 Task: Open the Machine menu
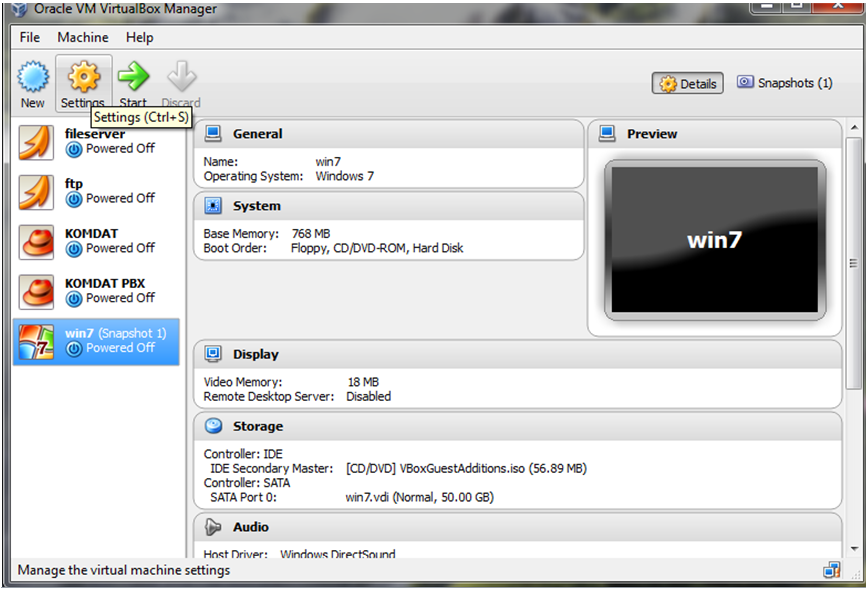[x=83, y=37]
